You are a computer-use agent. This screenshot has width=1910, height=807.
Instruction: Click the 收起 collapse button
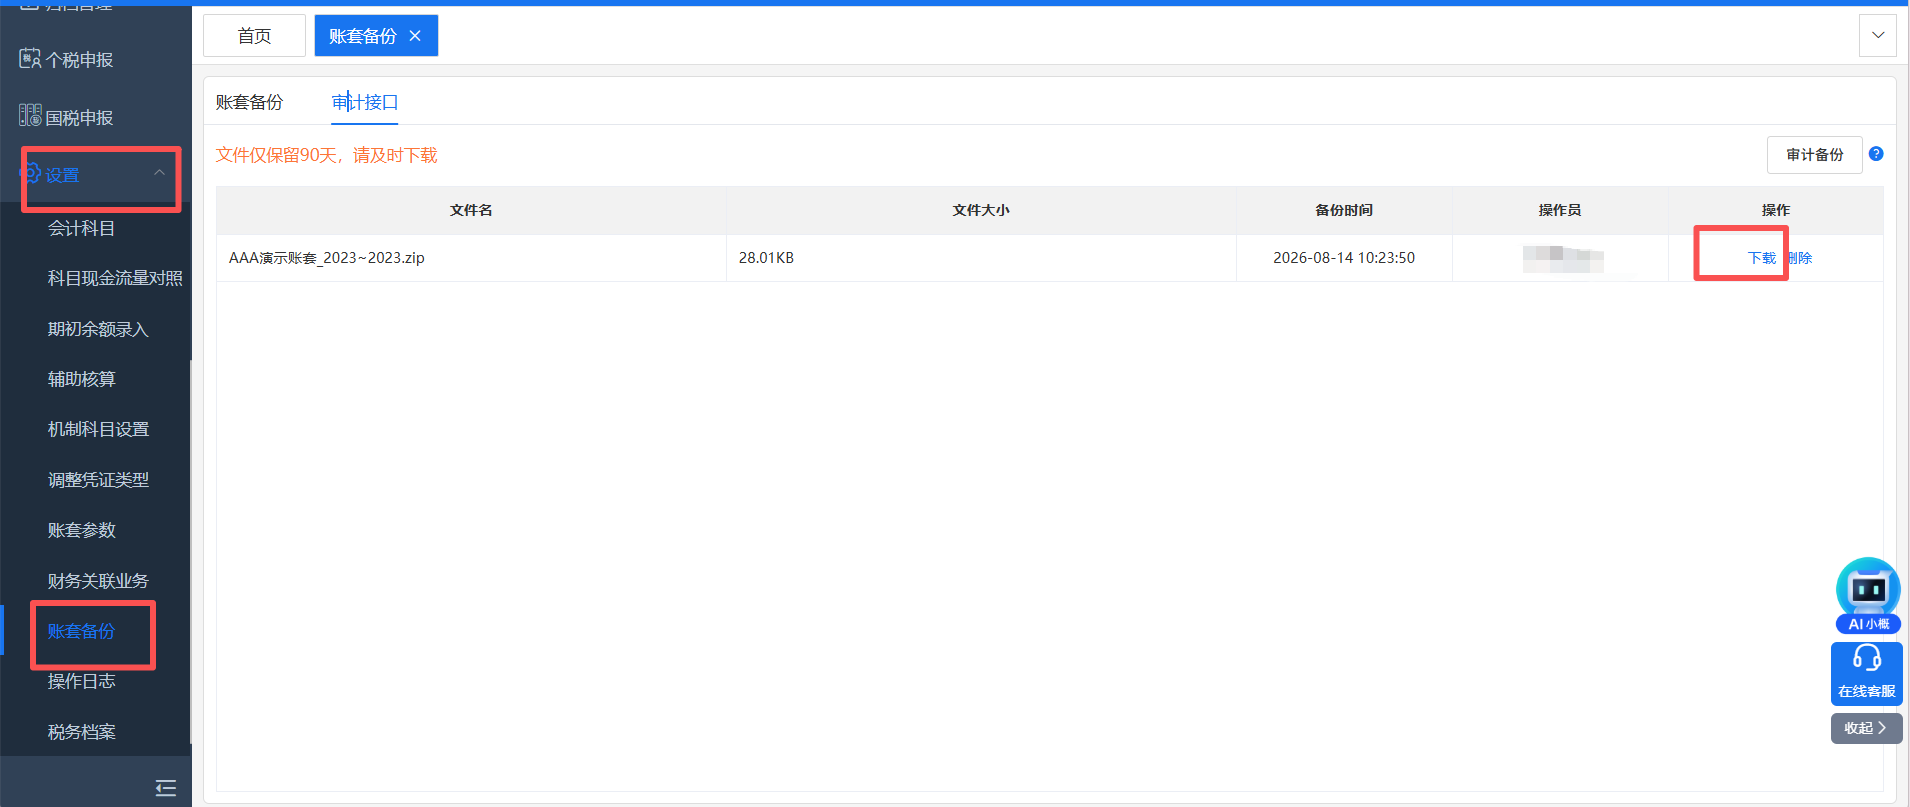point(1867,728)
